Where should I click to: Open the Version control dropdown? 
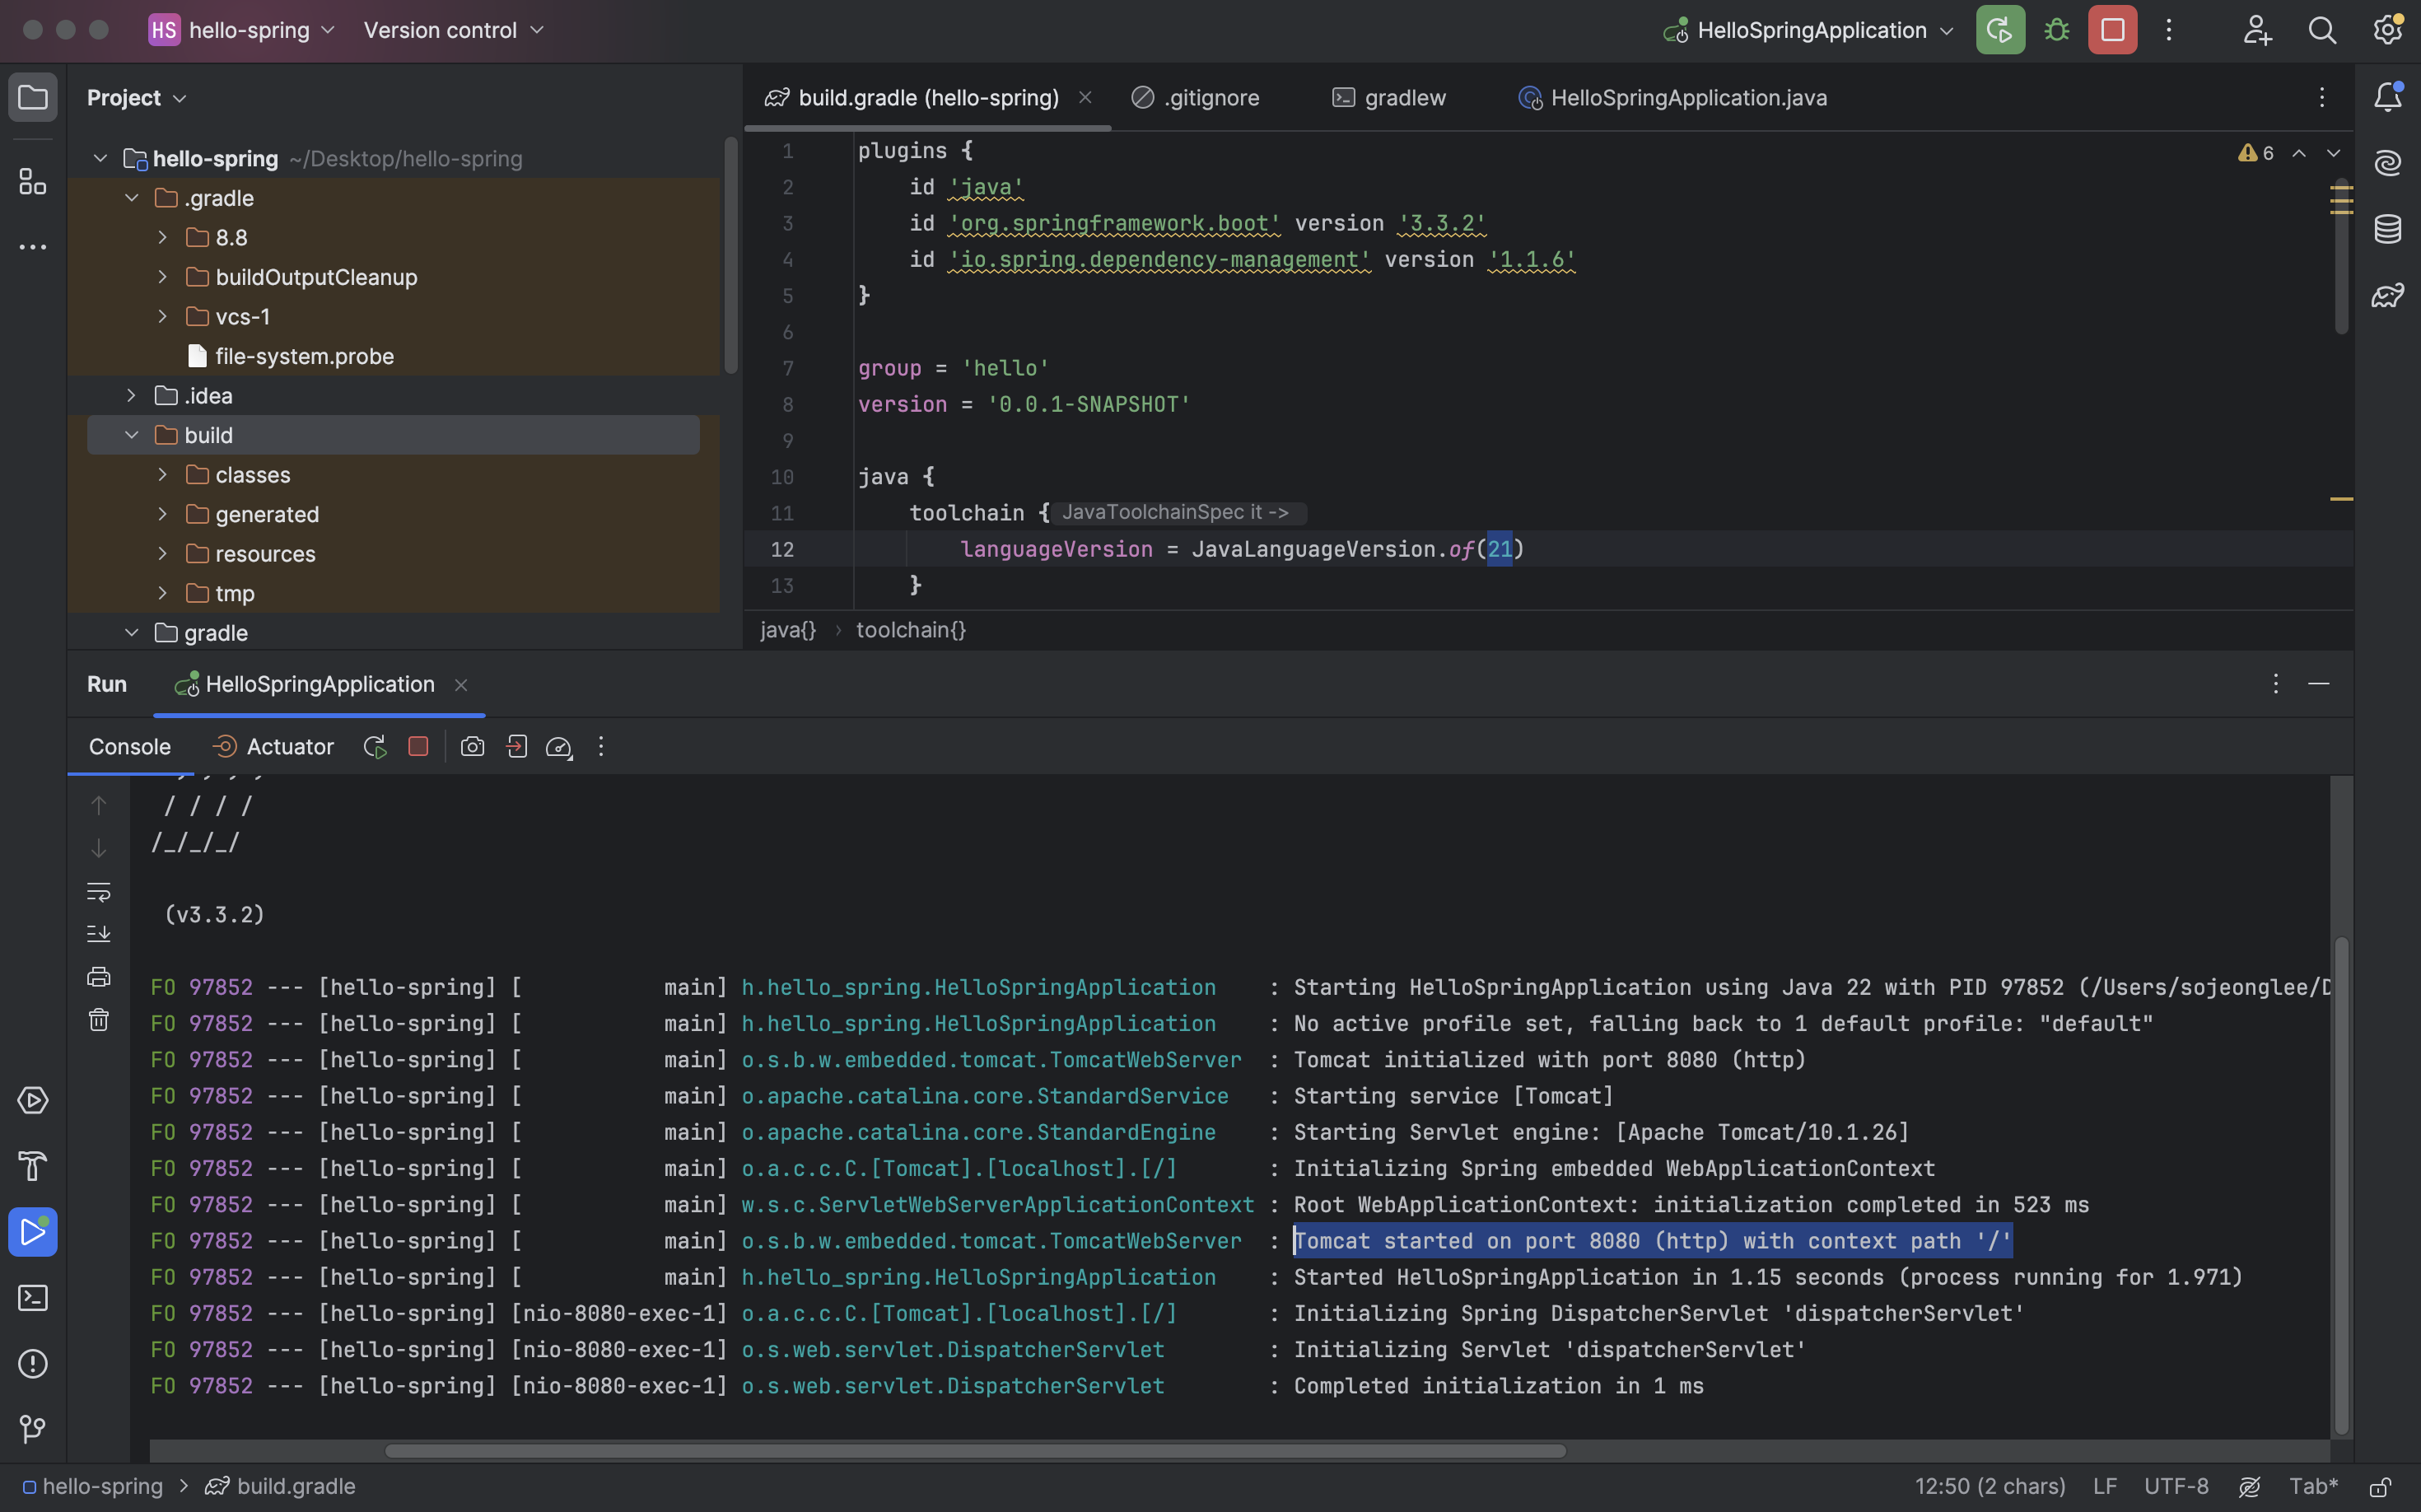pos(454,30)
